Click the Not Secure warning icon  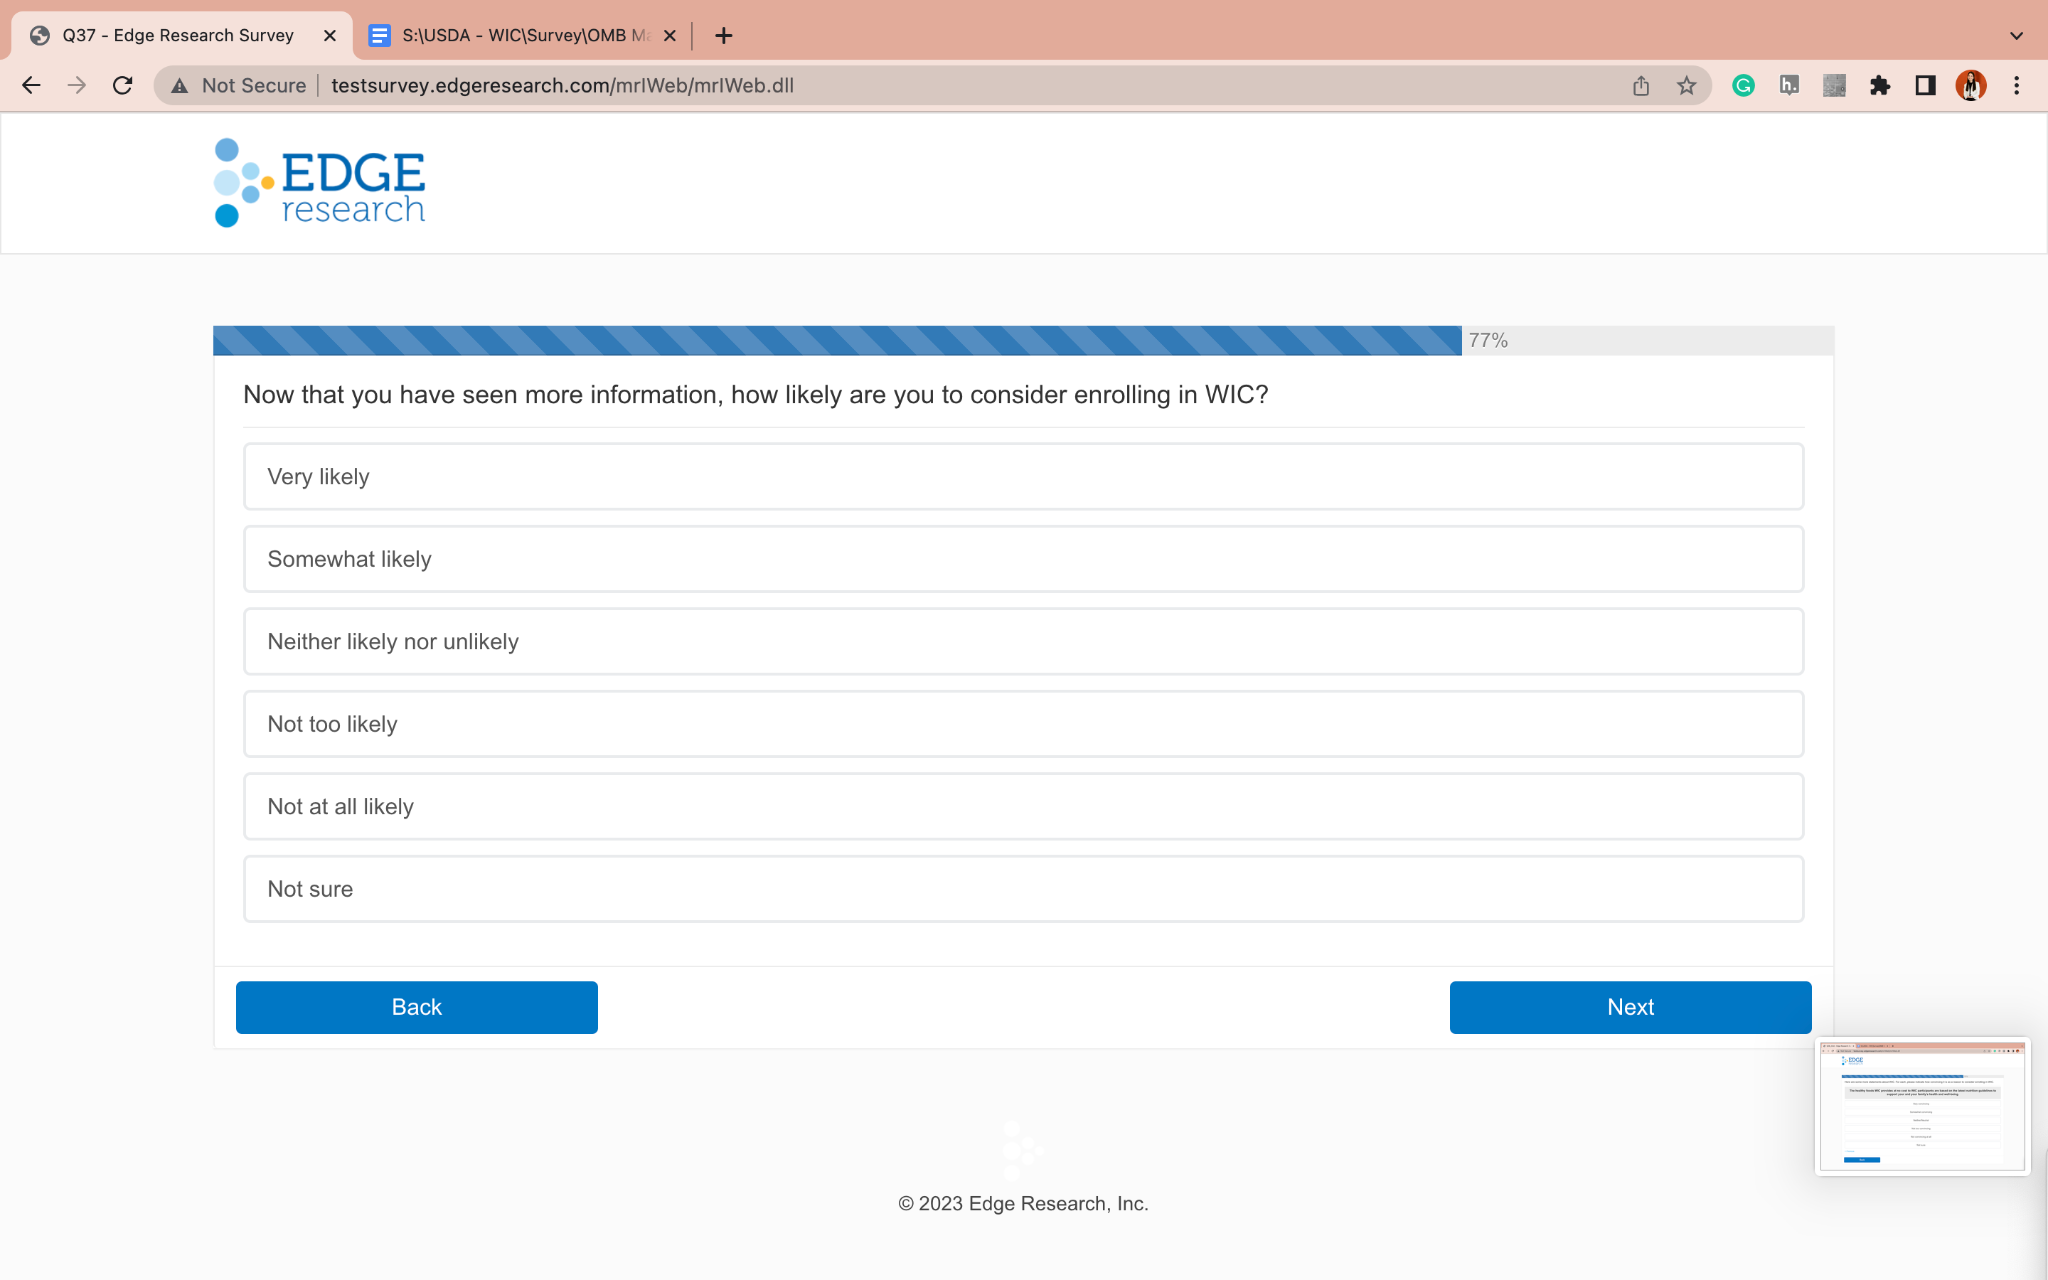click(180, 86)
